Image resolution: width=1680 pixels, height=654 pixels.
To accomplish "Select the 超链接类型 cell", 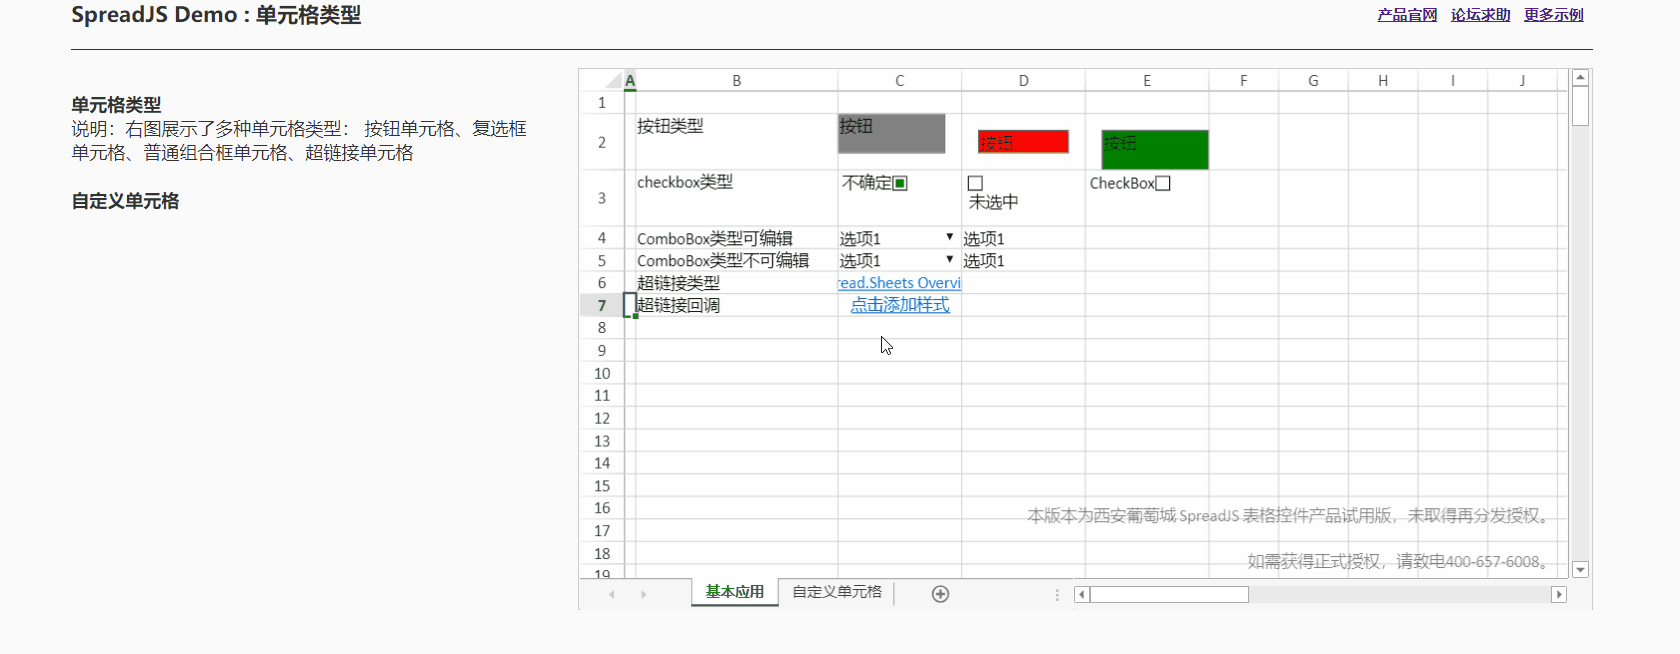I will click(737, 283).
